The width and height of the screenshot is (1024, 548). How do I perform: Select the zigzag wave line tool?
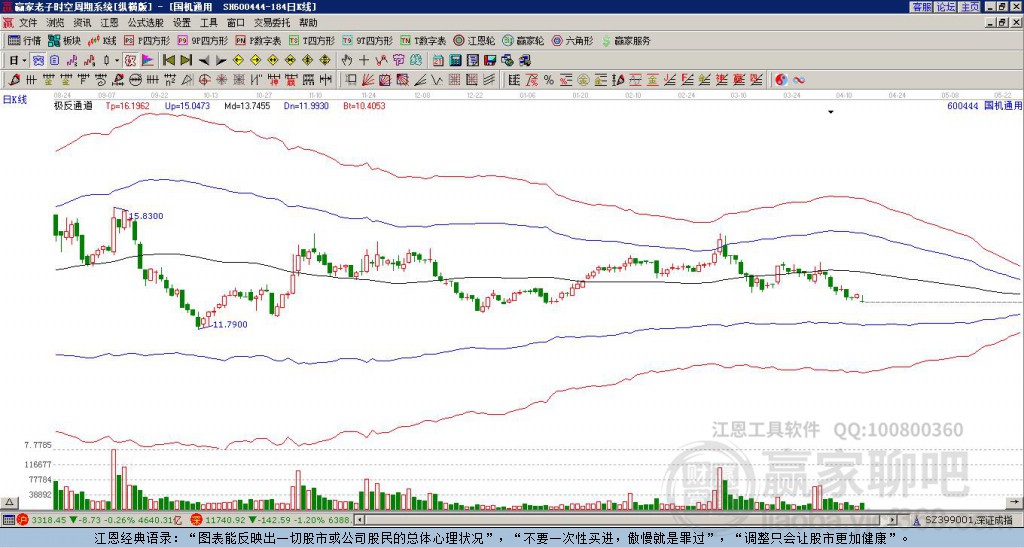click(x=436, y=80)
